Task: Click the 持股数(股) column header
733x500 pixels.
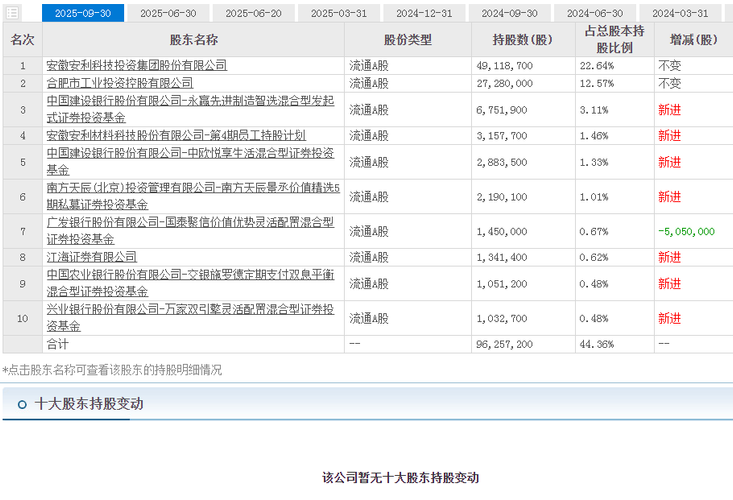Action: tap(523, 40)
